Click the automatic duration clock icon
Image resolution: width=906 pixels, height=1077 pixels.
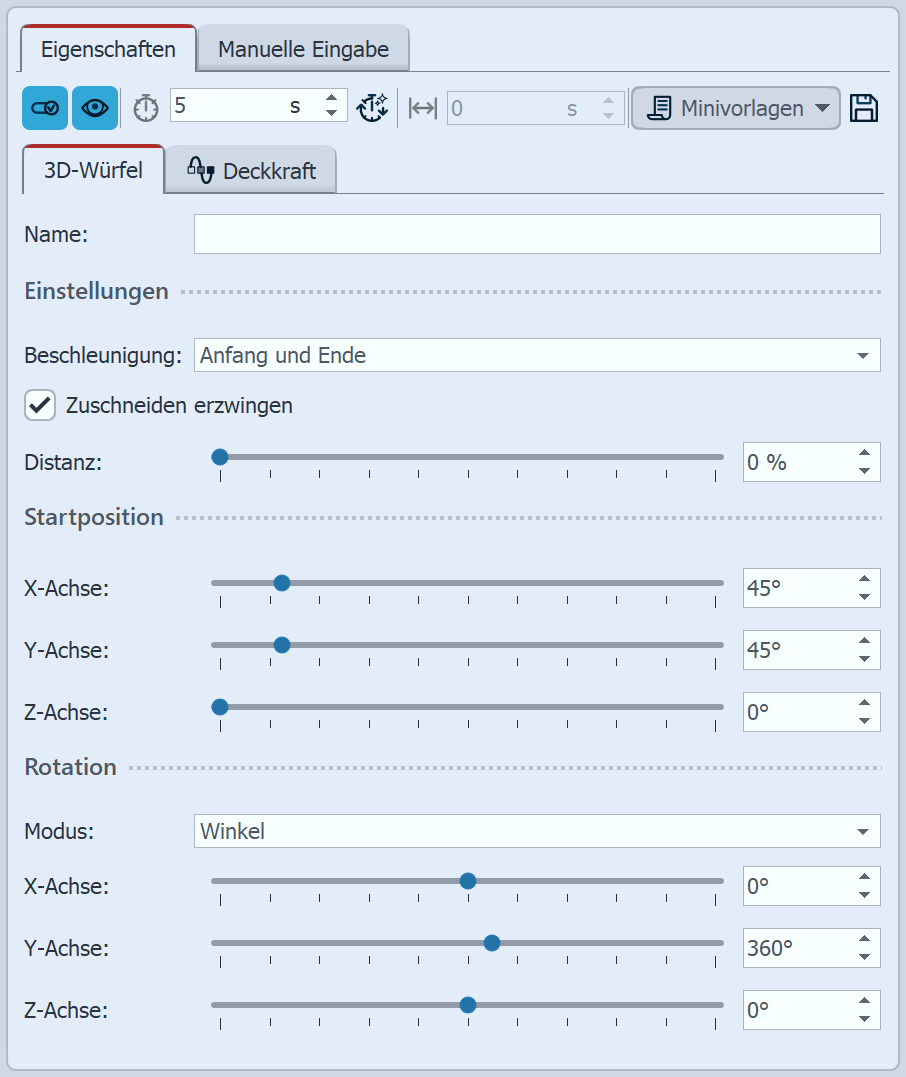pos(372,107)
